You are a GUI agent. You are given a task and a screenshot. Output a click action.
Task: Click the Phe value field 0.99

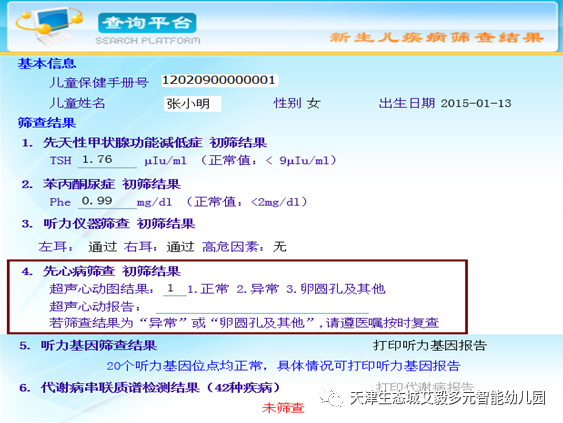[107, 201]
